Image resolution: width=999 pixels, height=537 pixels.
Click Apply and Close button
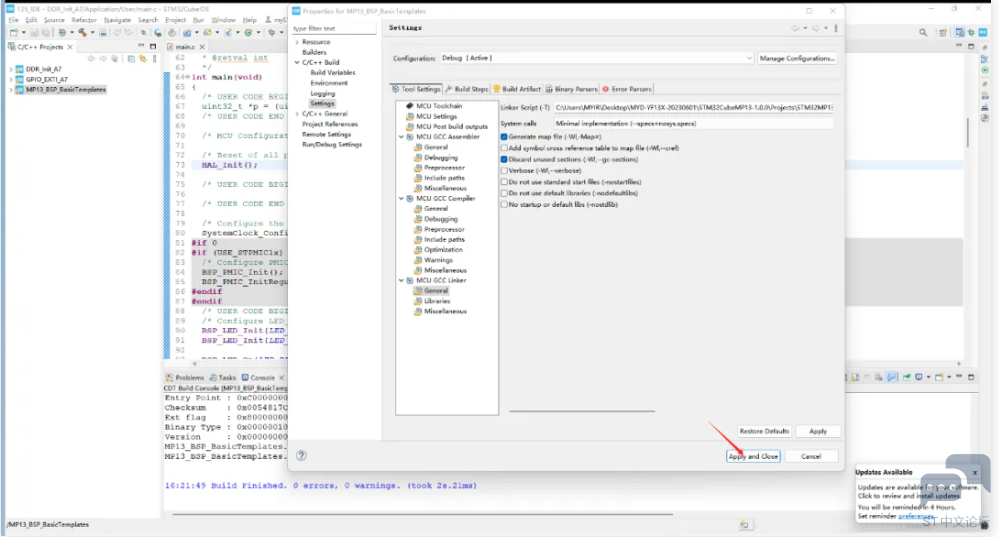[753, 456]
